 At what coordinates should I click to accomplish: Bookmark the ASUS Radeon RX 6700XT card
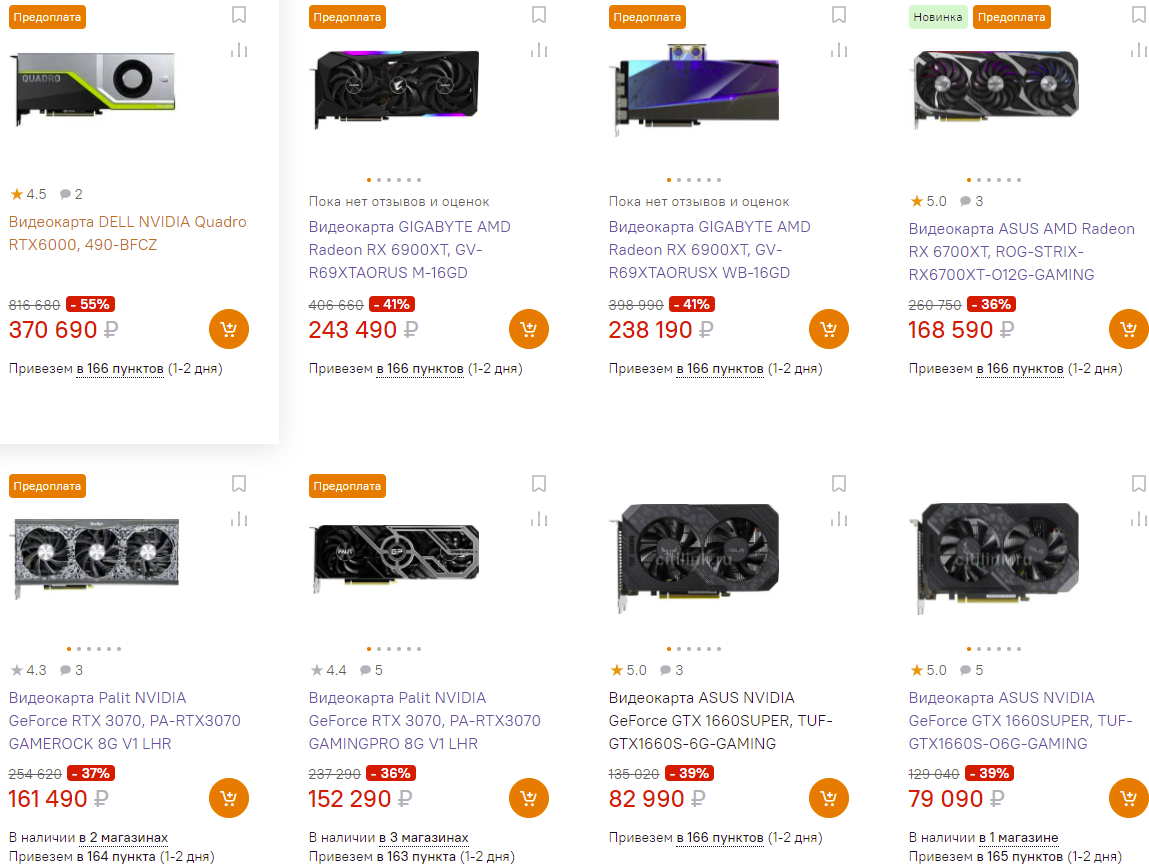tap(1138, 15)
